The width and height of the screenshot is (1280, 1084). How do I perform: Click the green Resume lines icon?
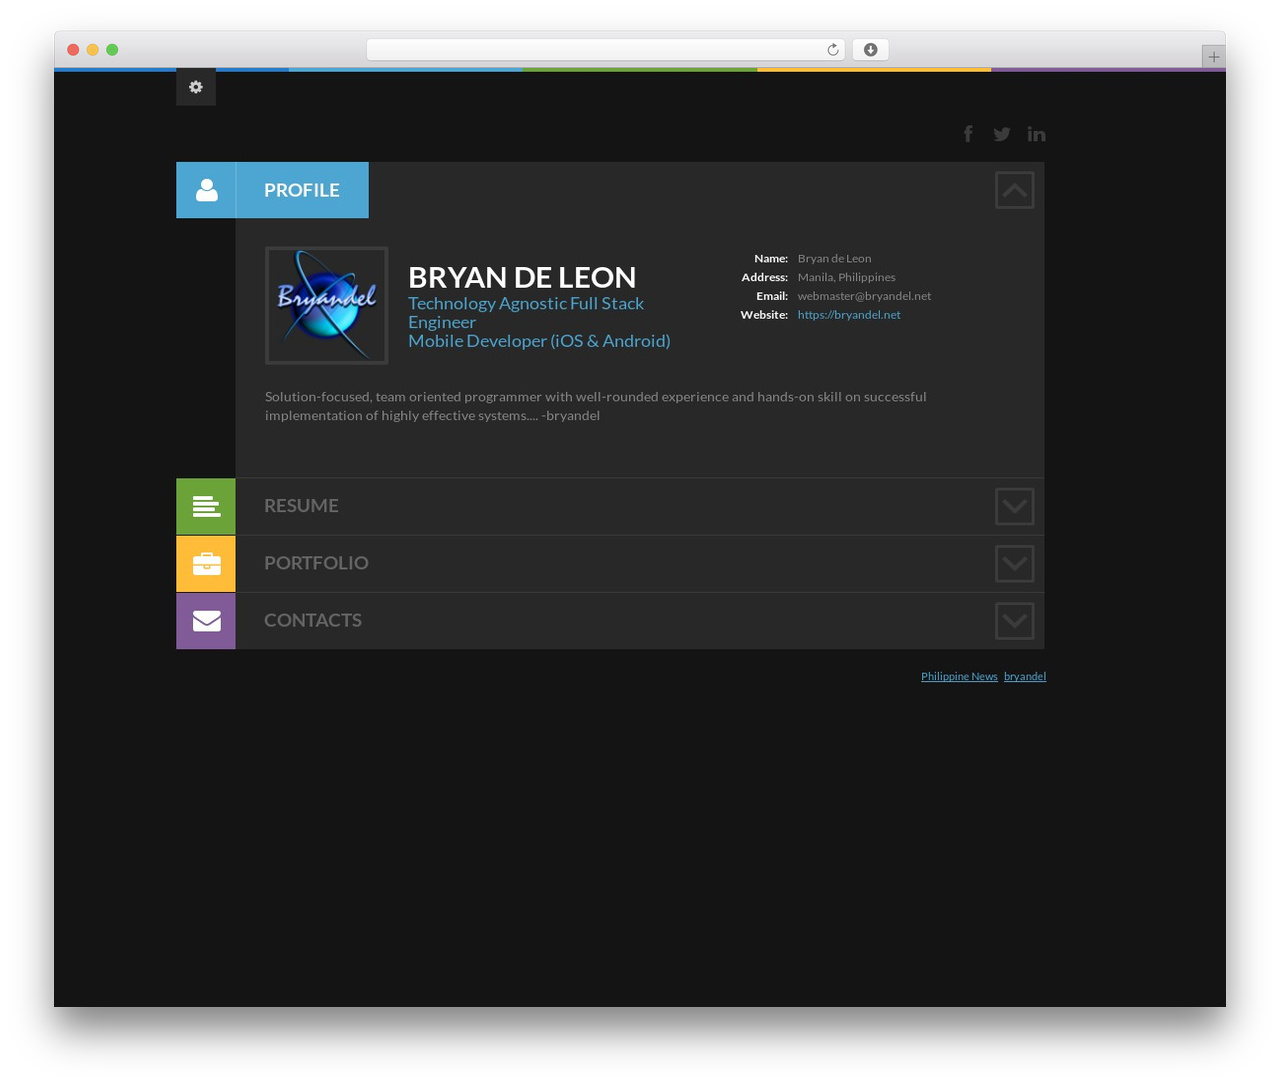click(x=206, y=506)
